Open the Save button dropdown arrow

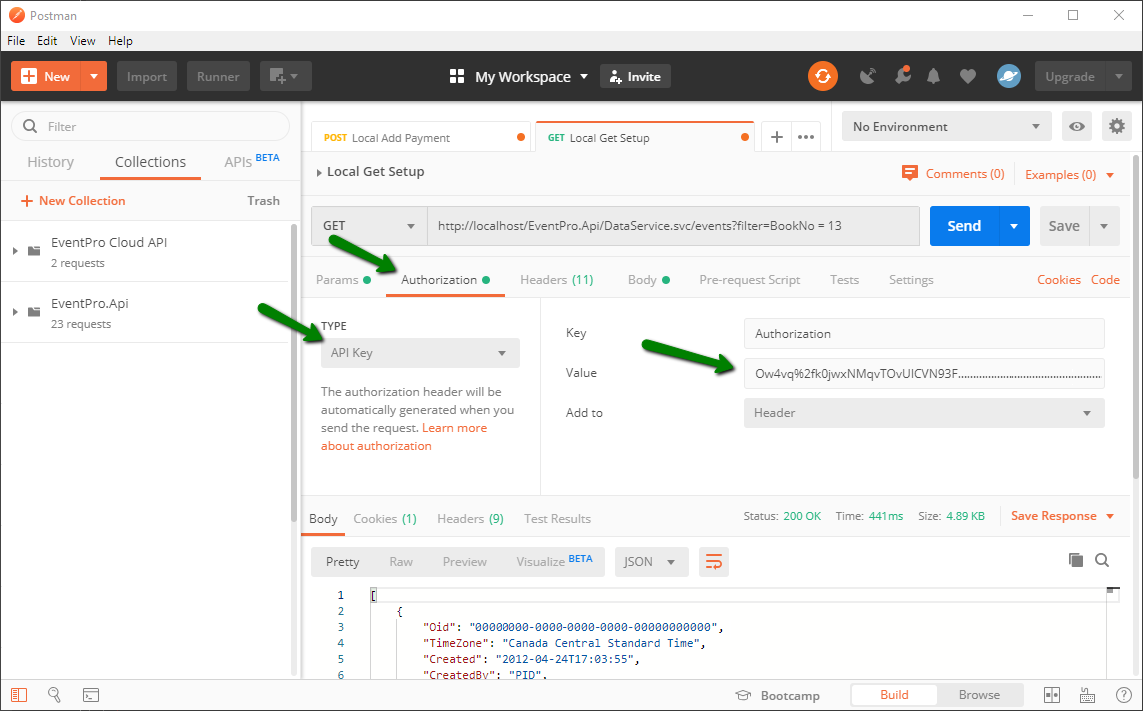click(1104, 225)
